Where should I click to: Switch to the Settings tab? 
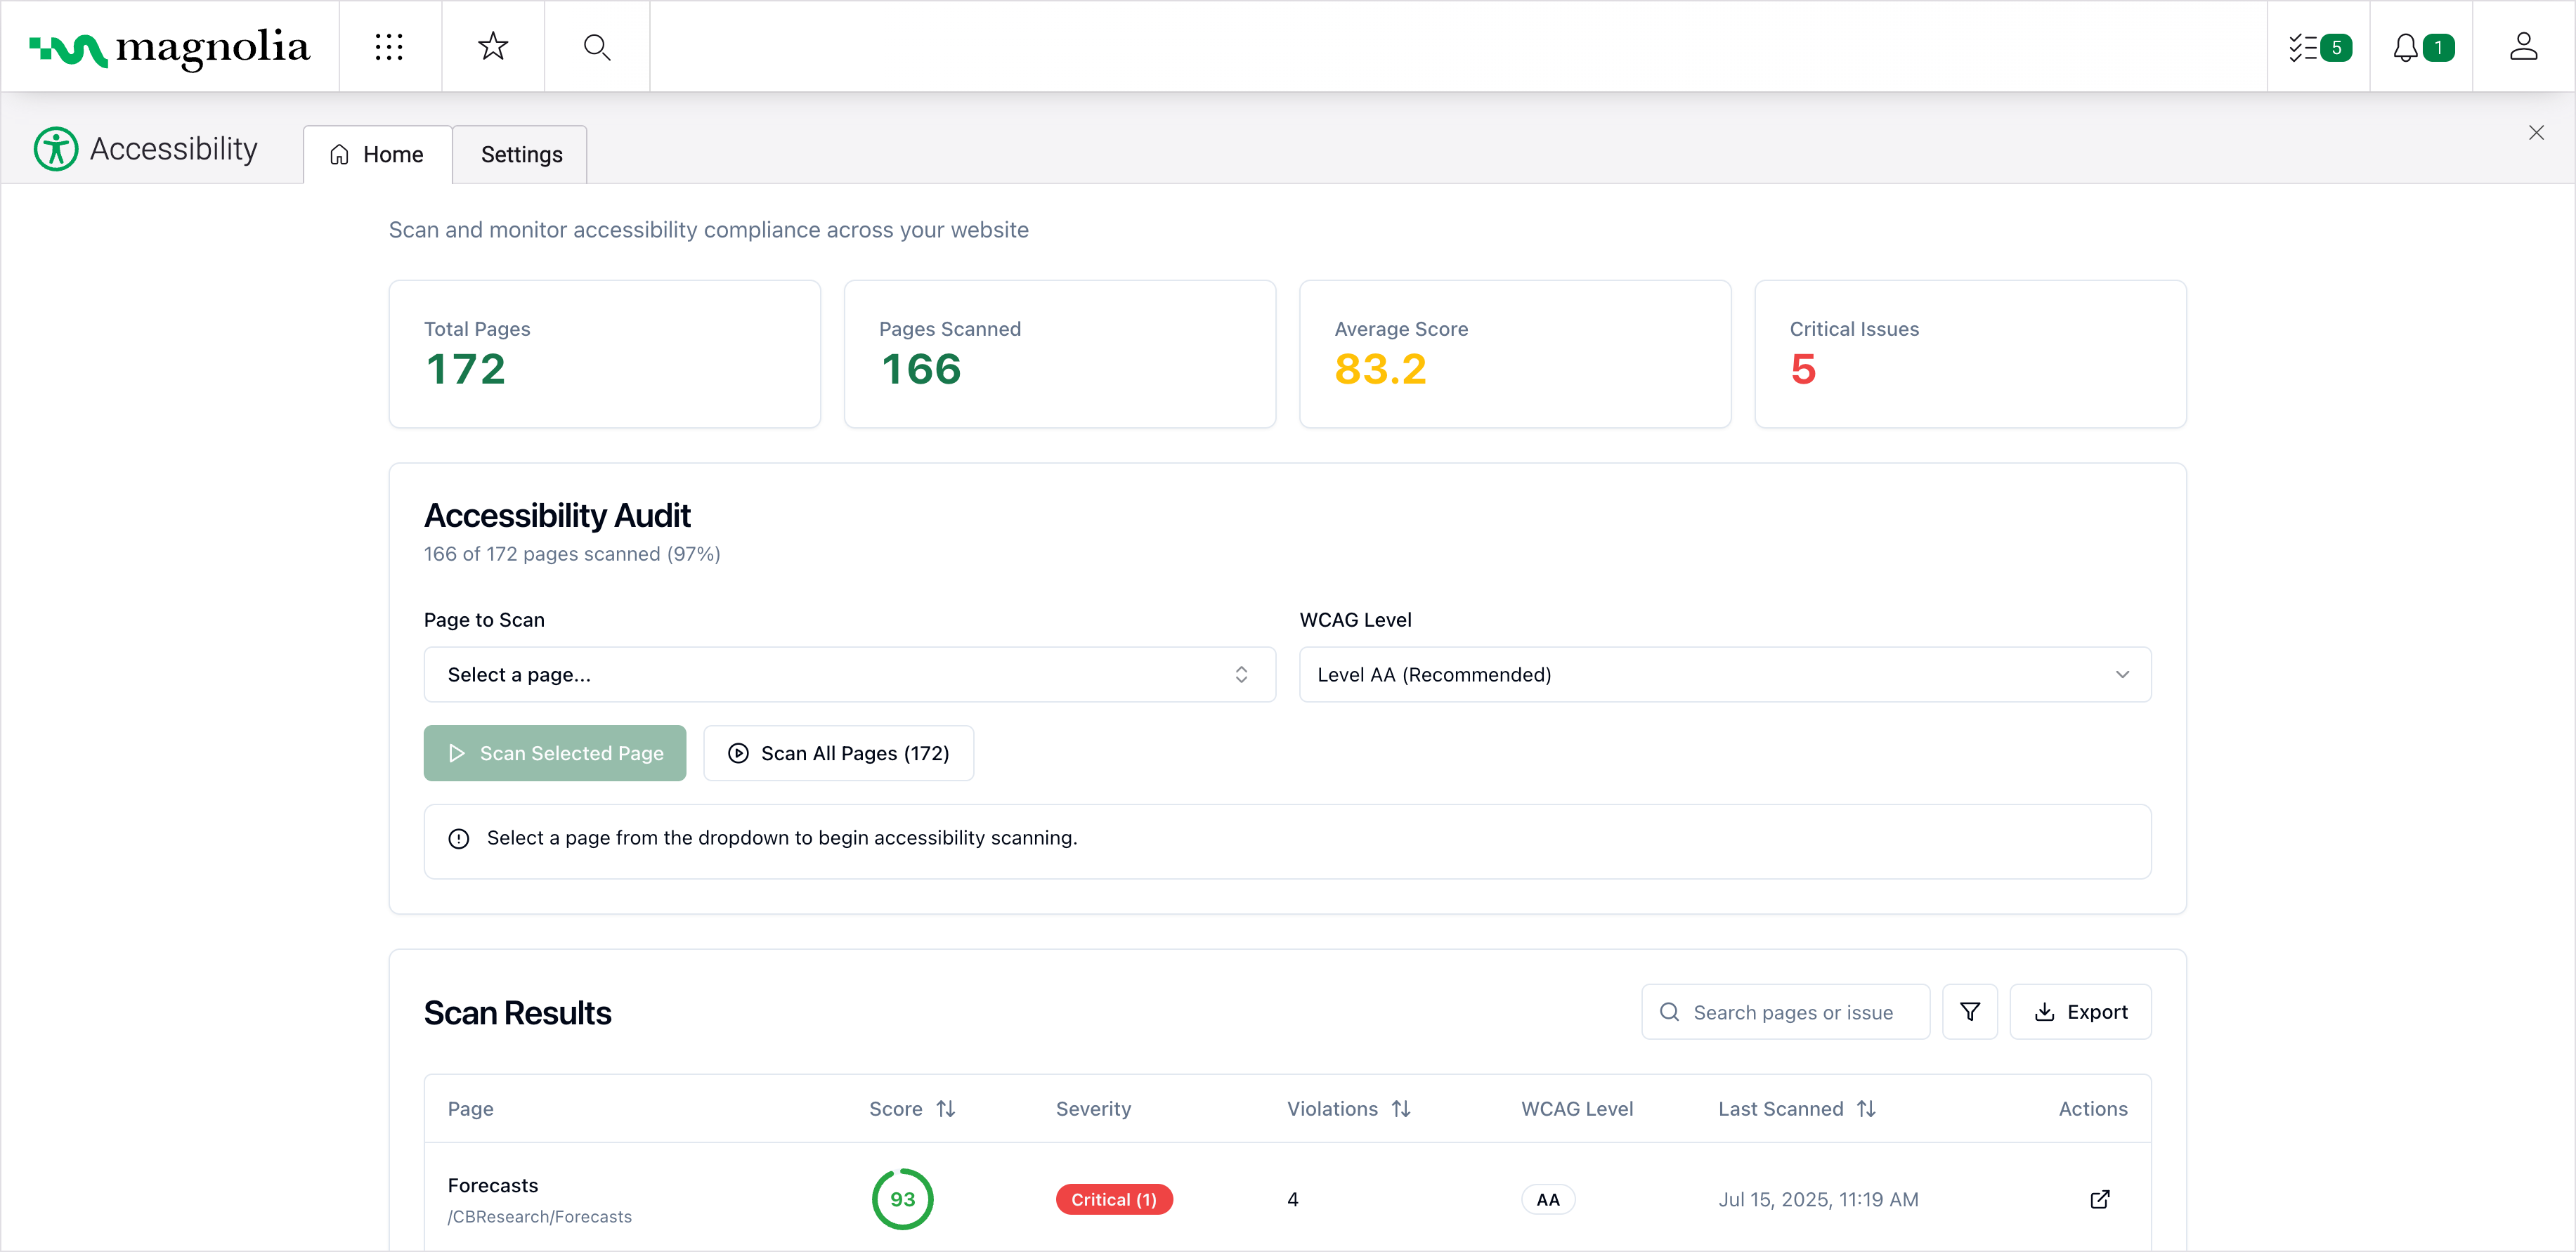coord(521,155)
